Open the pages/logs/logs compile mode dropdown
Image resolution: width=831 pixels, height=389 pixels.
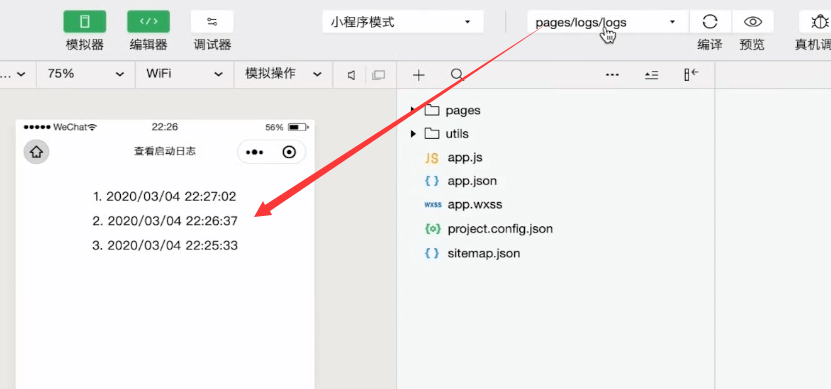tap(608, 22)
